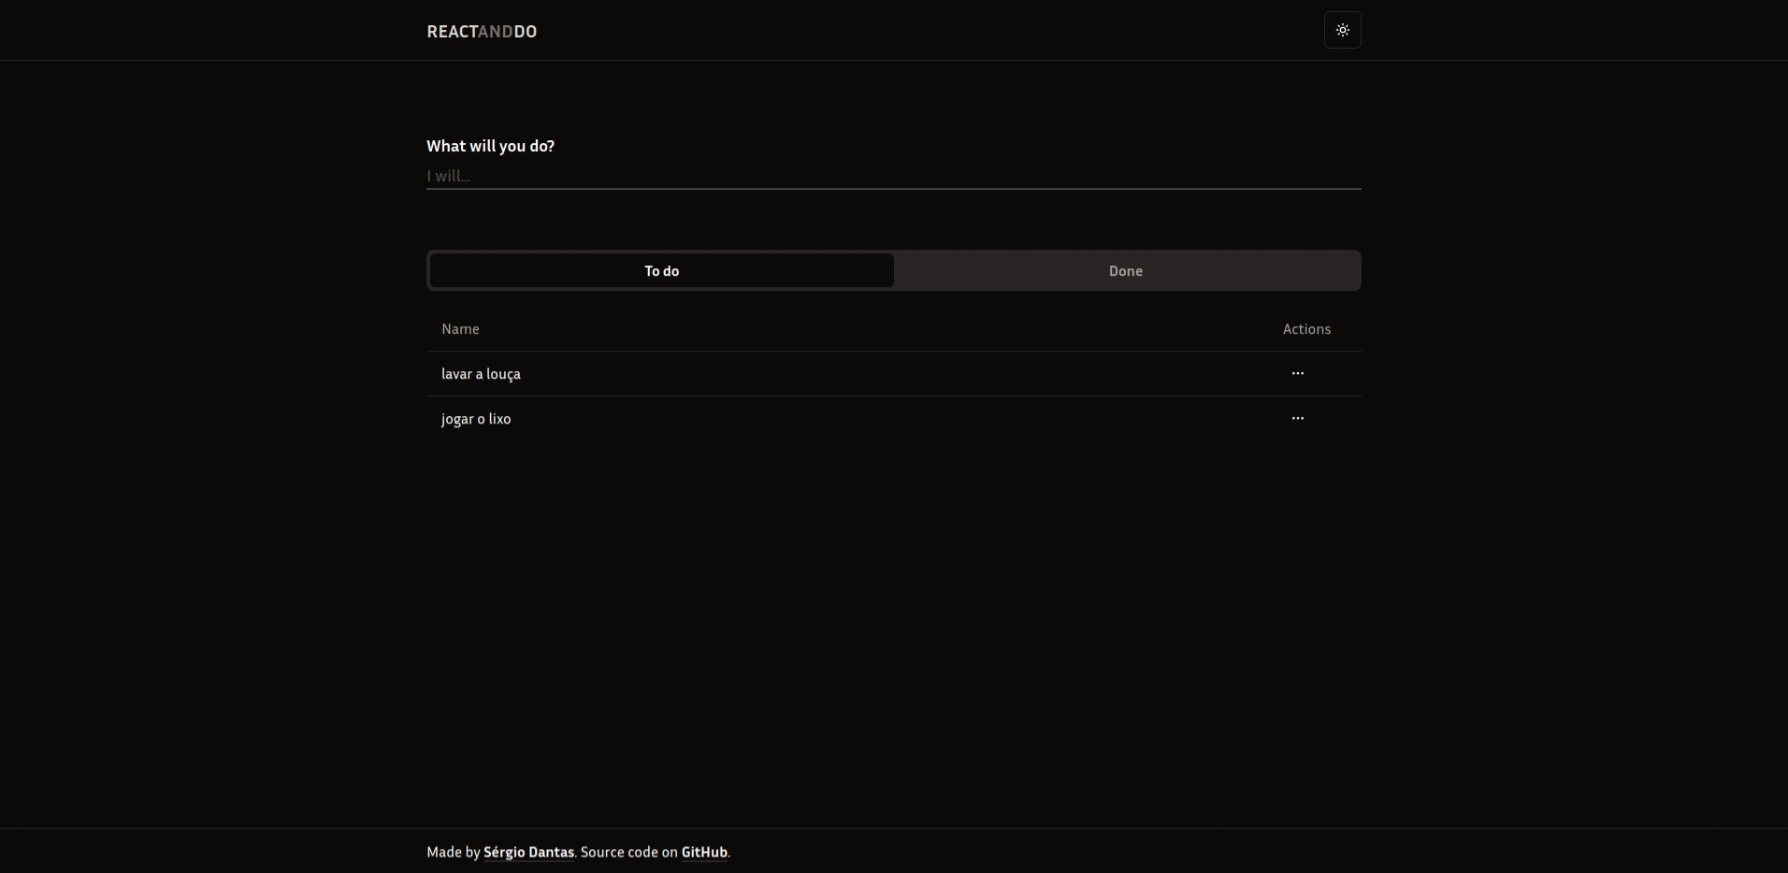The height and width of the screenshot is (873, 1788).
Task: Toggle the light/dark theme sun icon
Action: (x=1342, y=30)
